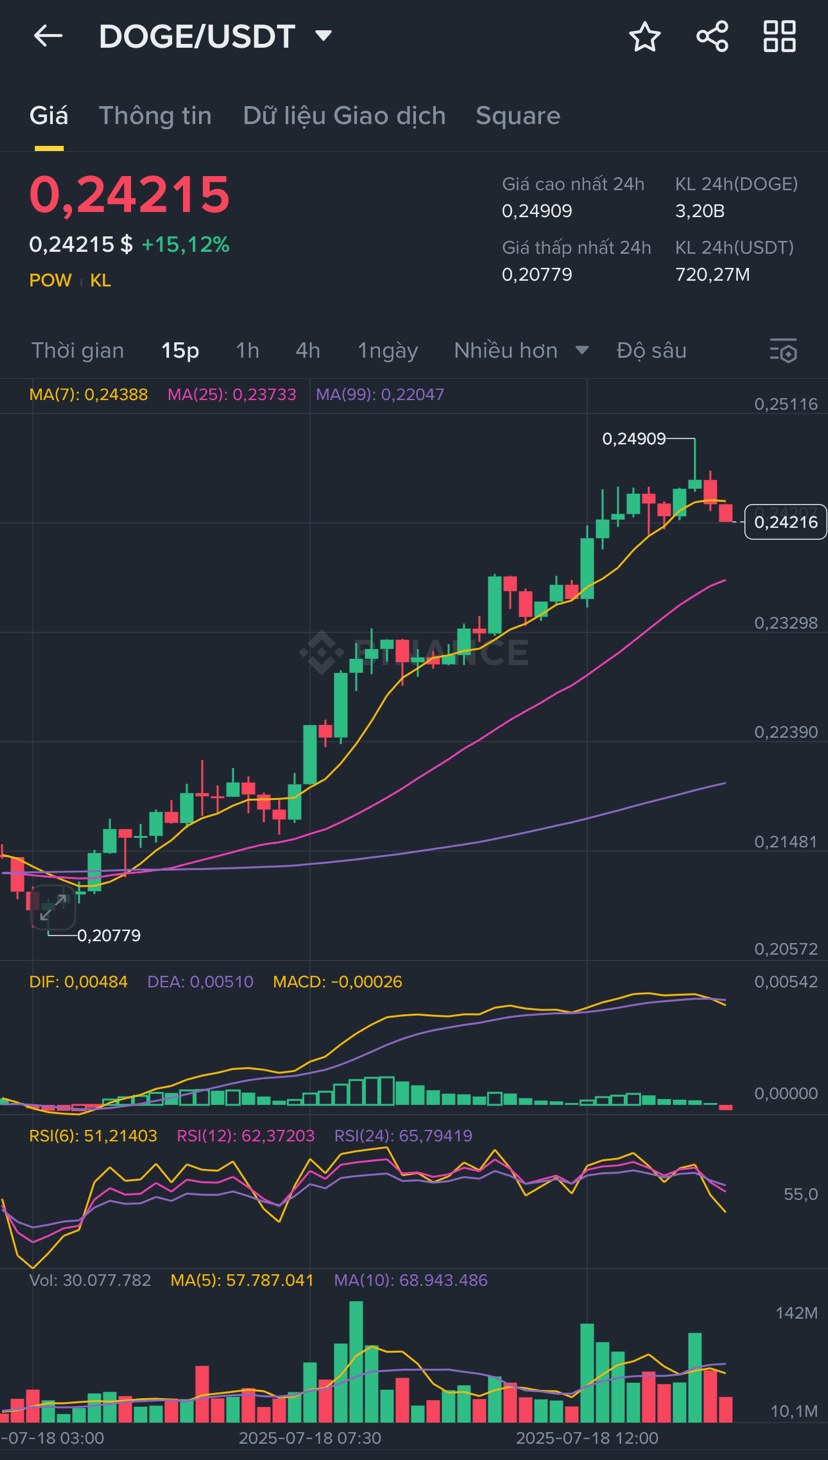Viewport: 828px width, 1460px height.
Task: Tap the 0,25116 price axis label
Action: pos(786,405)
